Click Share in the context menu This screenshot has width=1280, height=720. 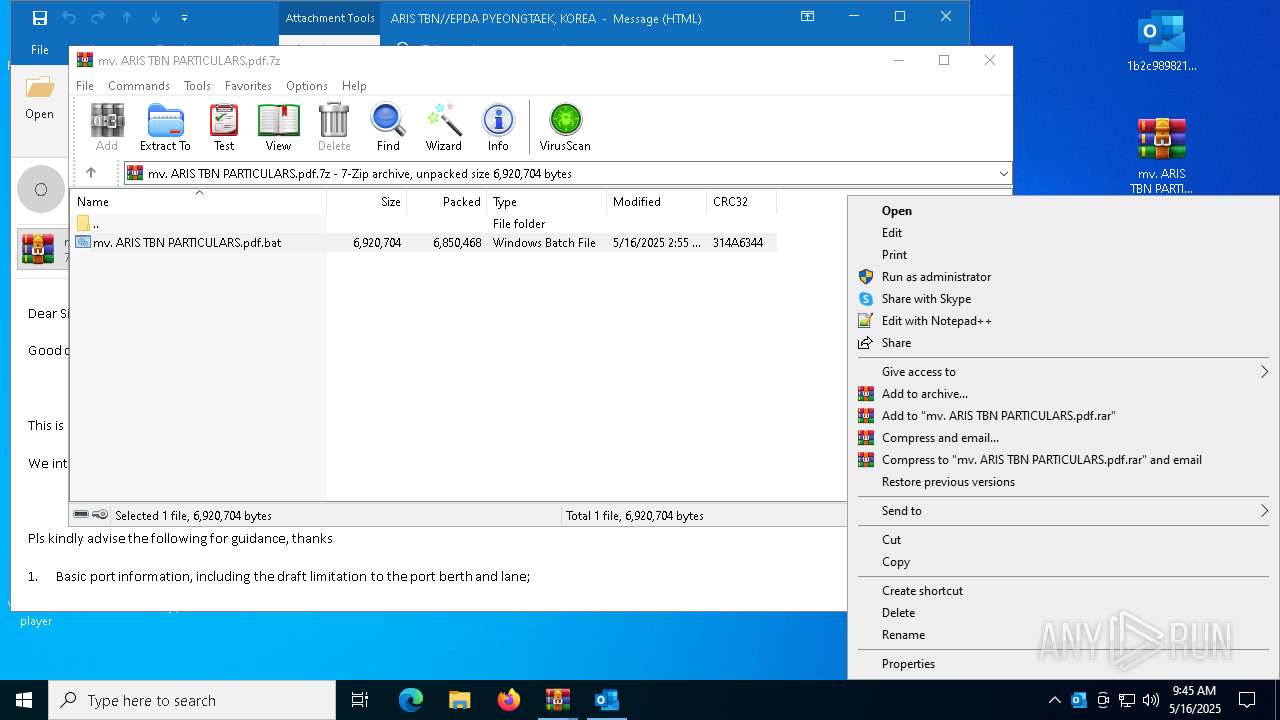1063,342
